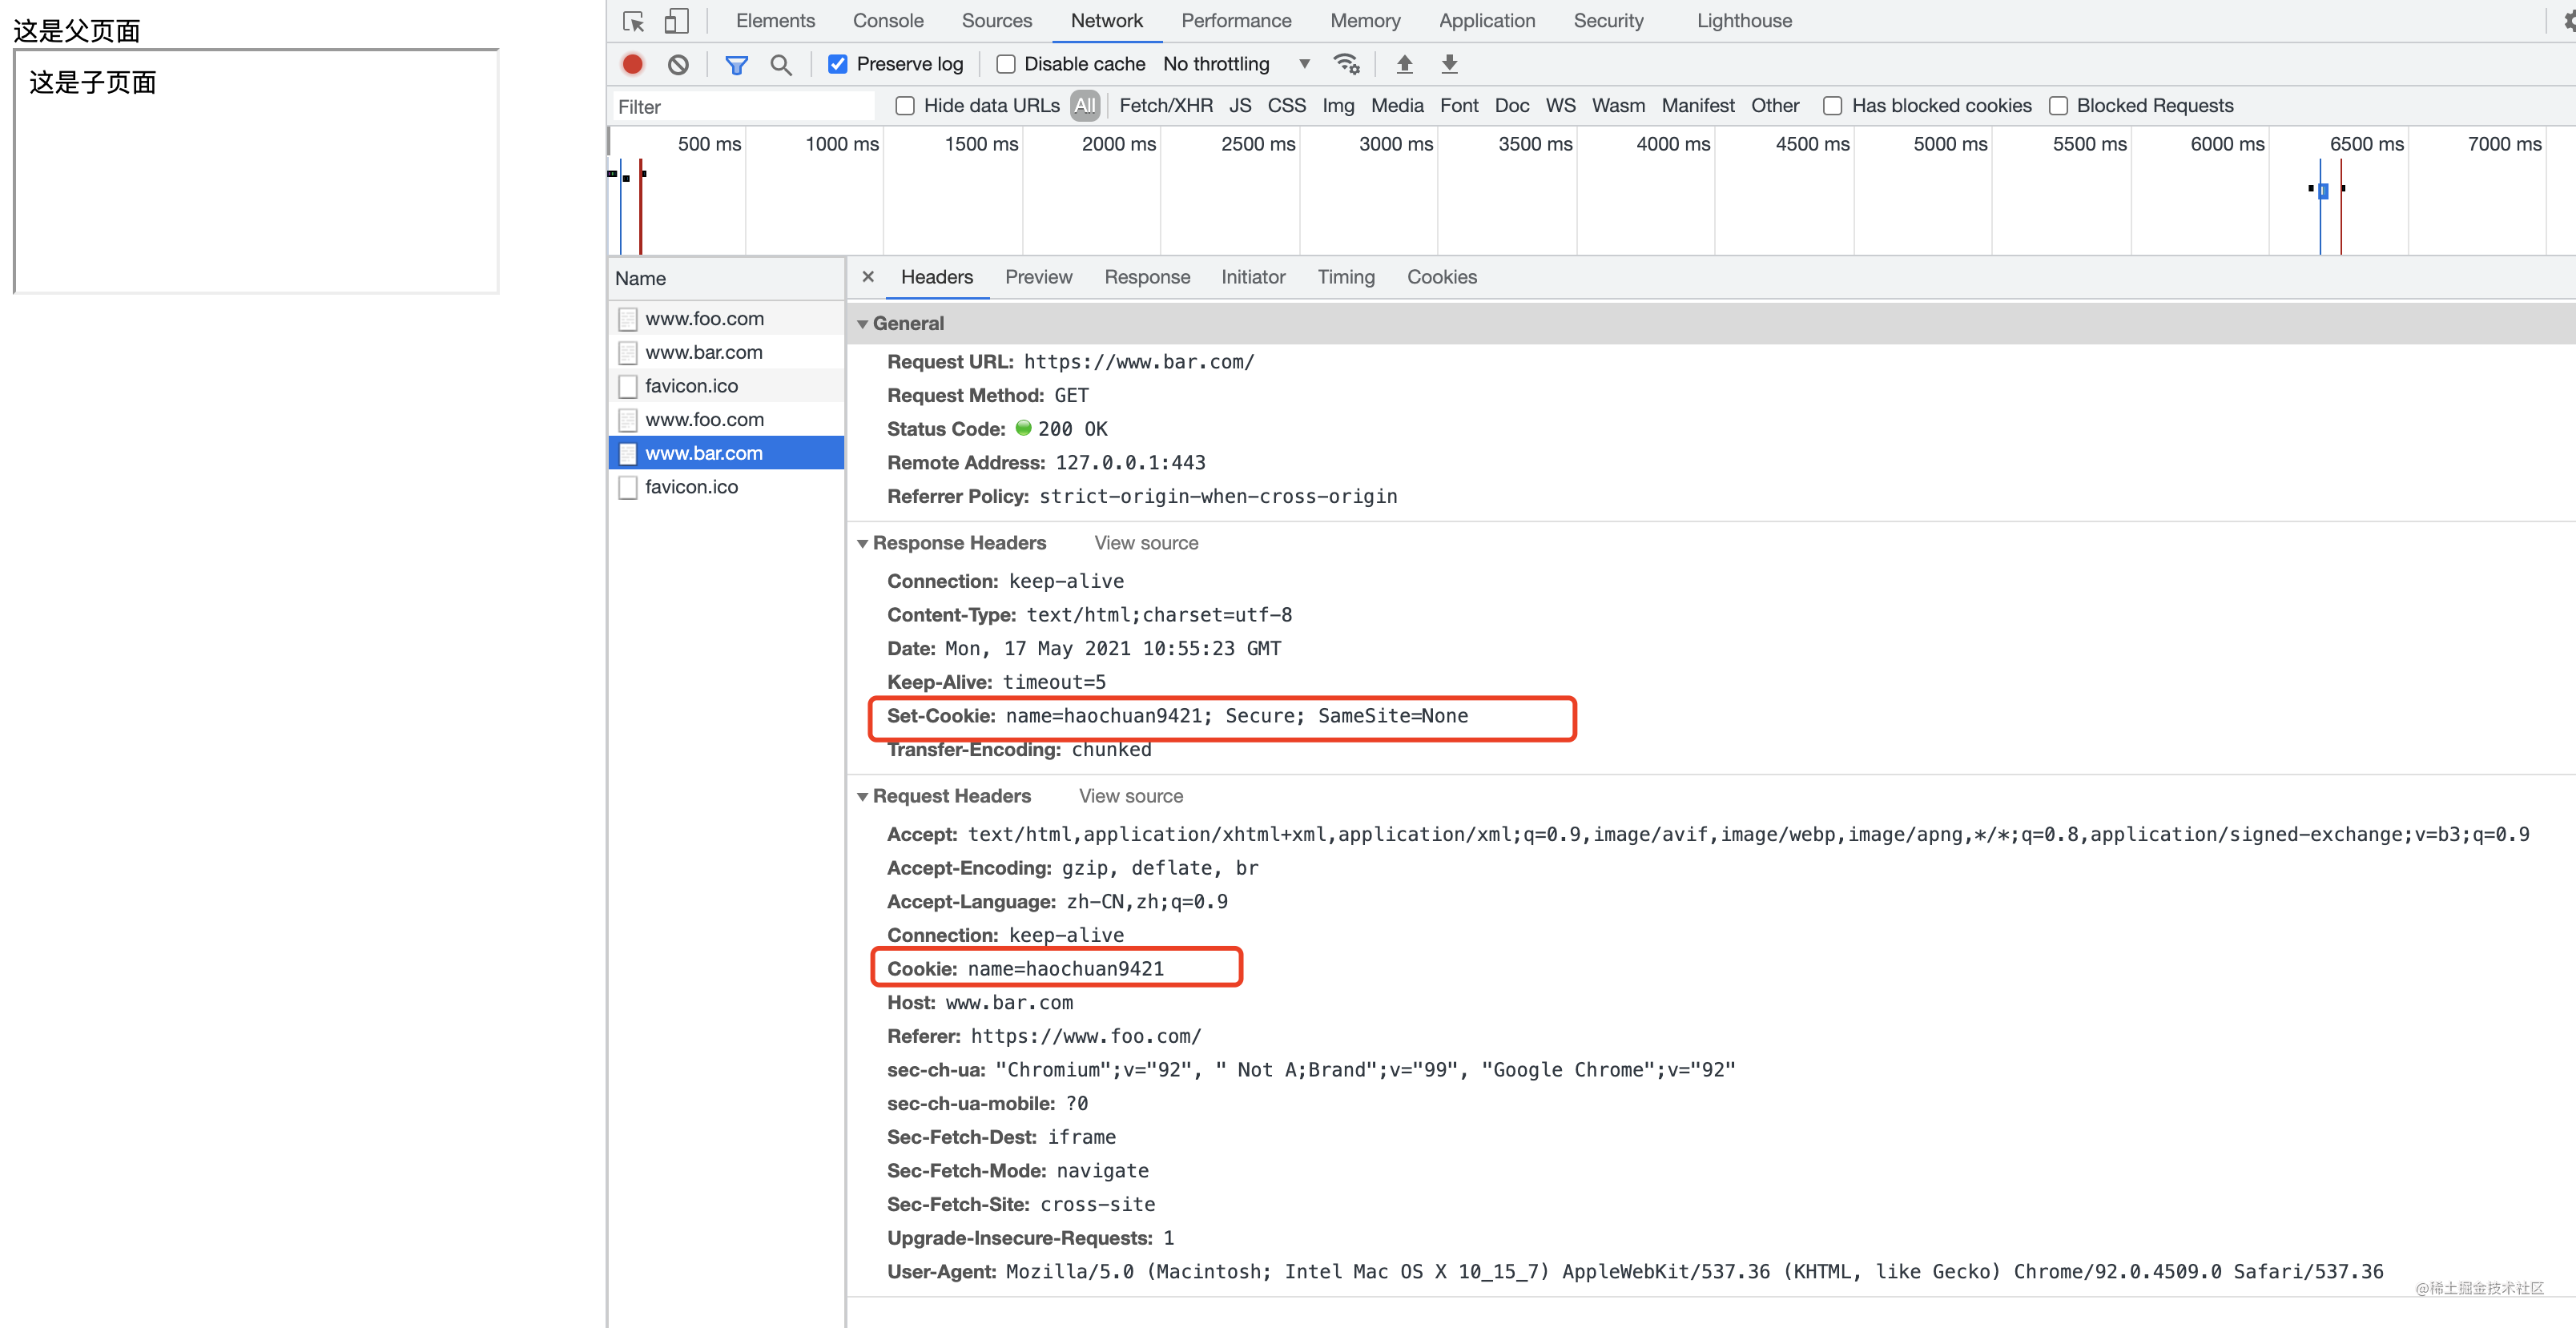
Task: Toggle the filter funnel icon
Action: [736, 65]
